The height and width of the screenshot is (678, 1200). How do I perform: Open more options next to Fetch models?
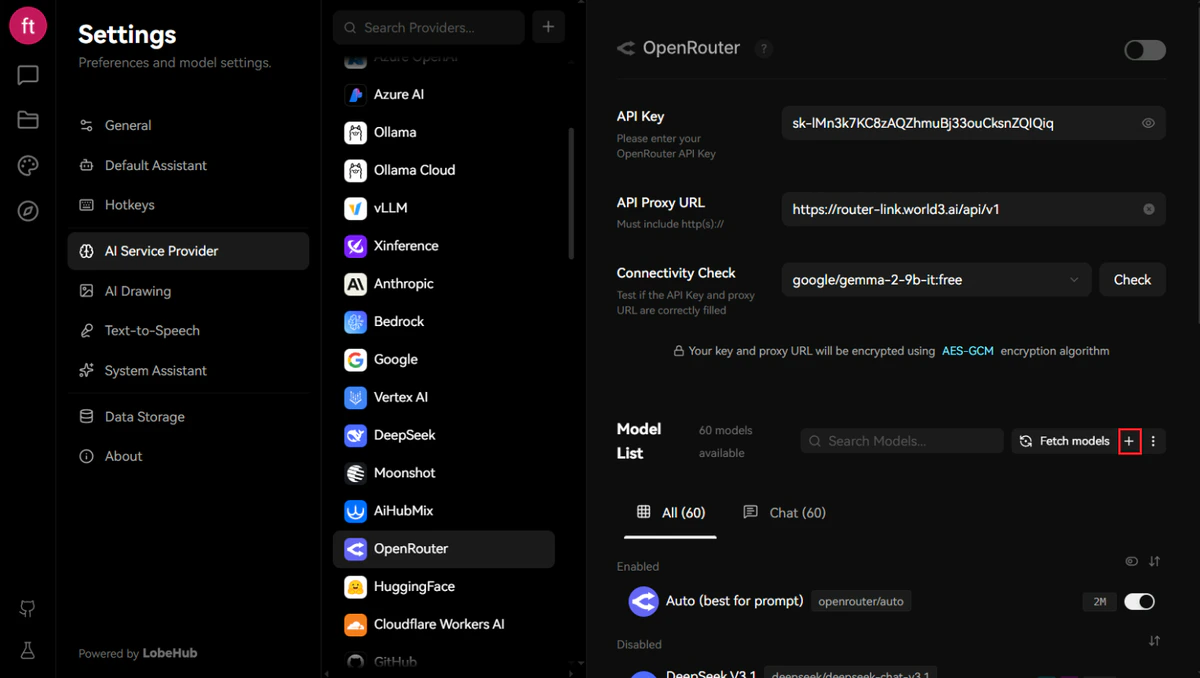point(1153,441)
